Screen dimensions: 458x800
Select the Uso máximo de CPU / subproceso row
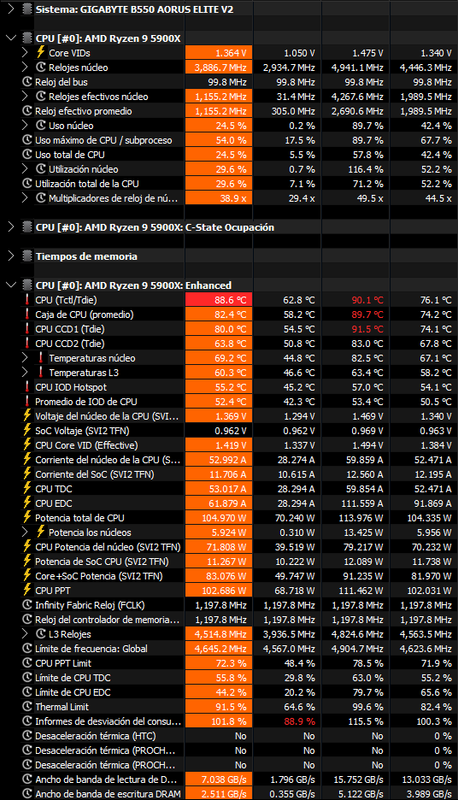229,140
